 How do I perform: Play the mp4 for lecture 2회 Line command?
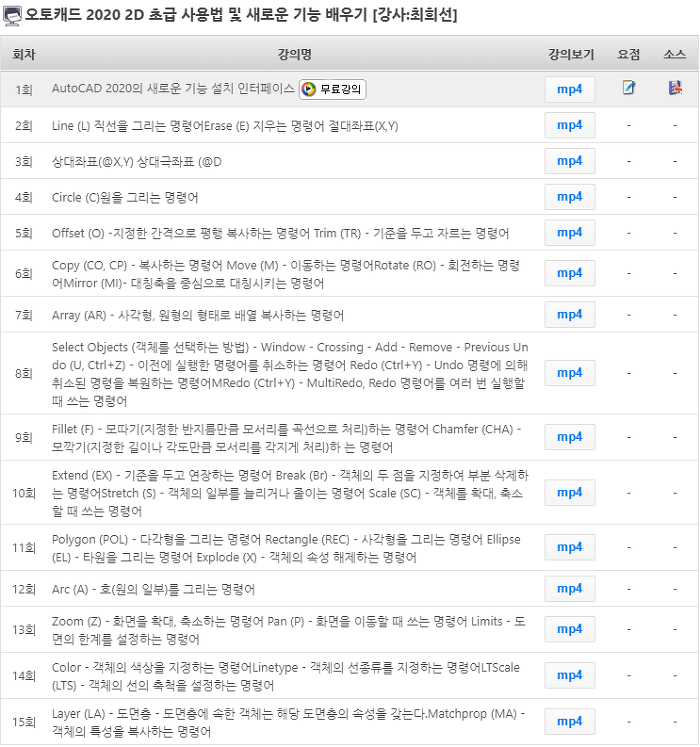pos(569,125)
